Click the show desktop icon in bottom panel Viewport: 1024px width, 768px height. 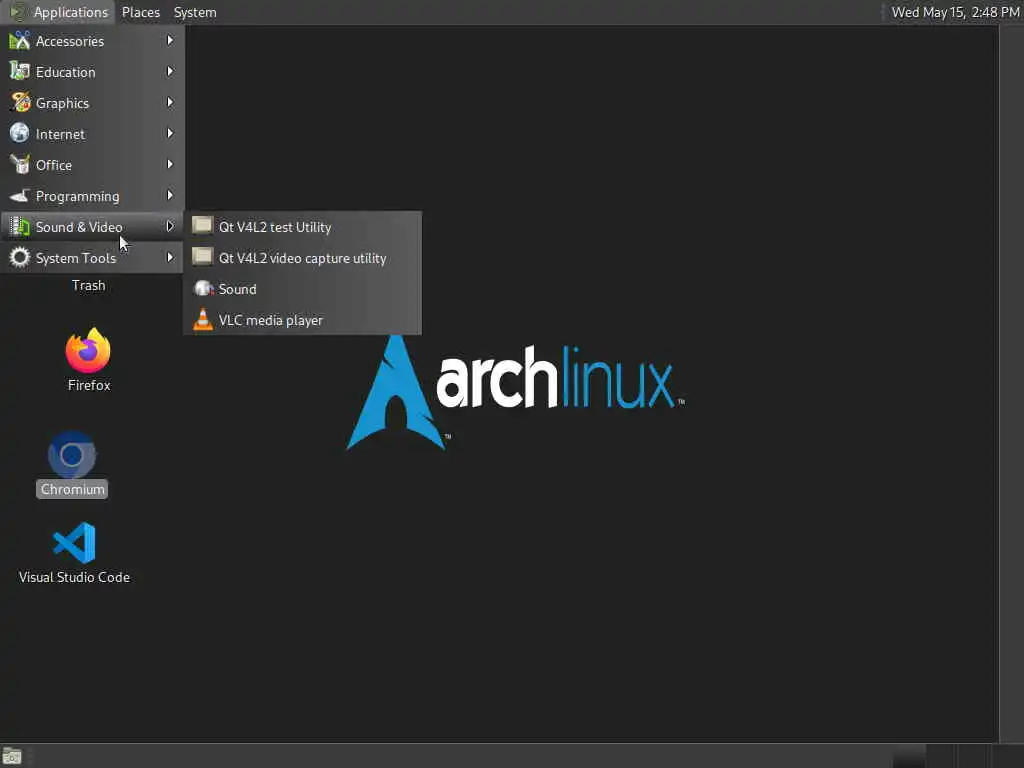click(x=12, y=756)
